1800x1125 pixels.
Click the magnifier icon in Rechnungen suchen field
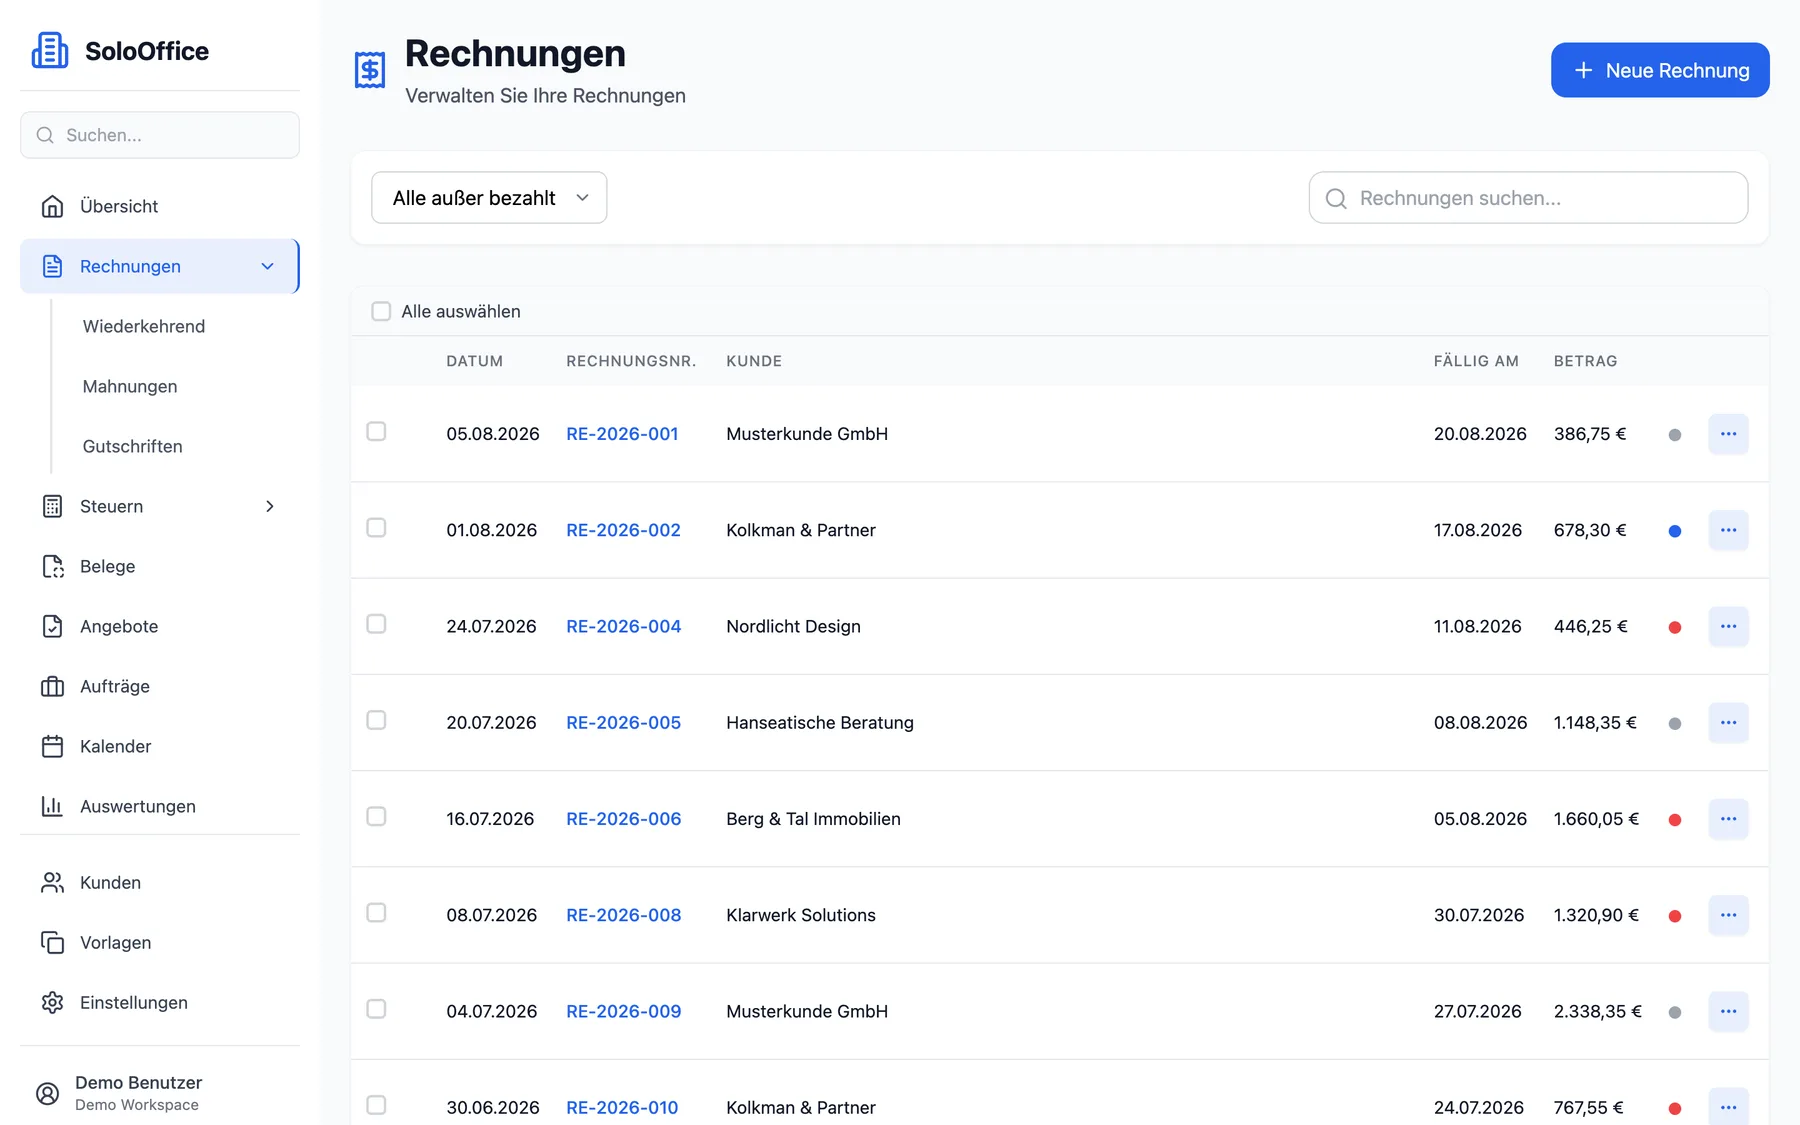click(x=1336, y=198)
